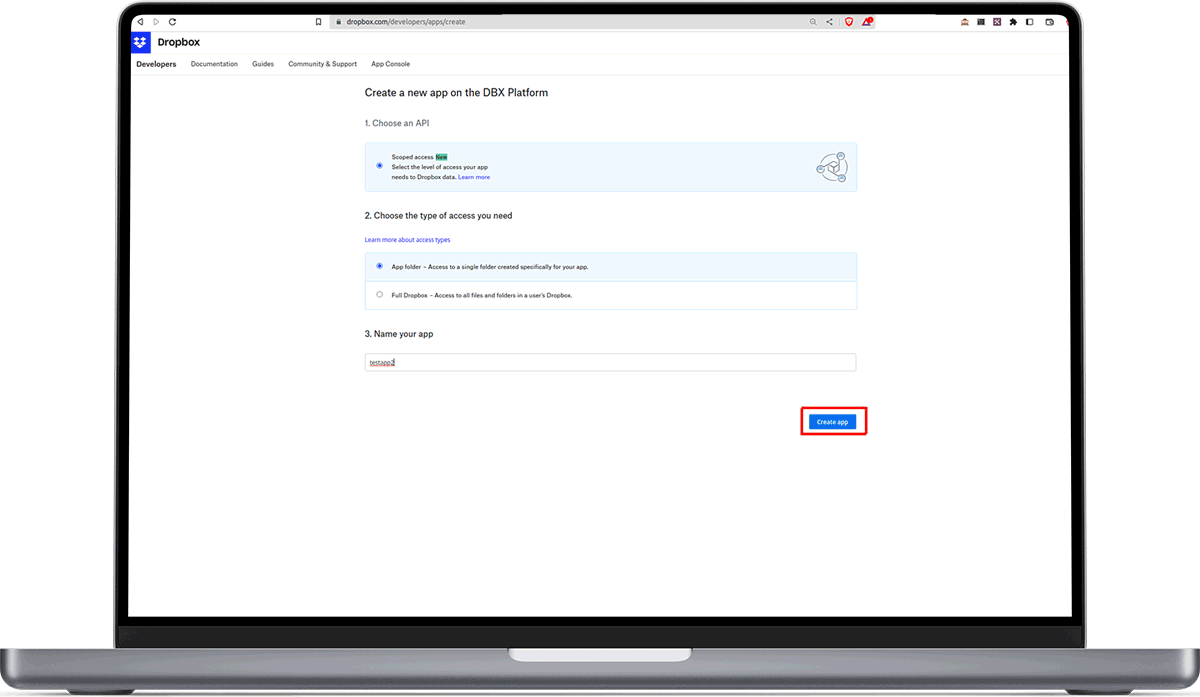Select the Full Dropbox access radio button
This screenshot has width=1200, height=697.
[x=379, y=295]
